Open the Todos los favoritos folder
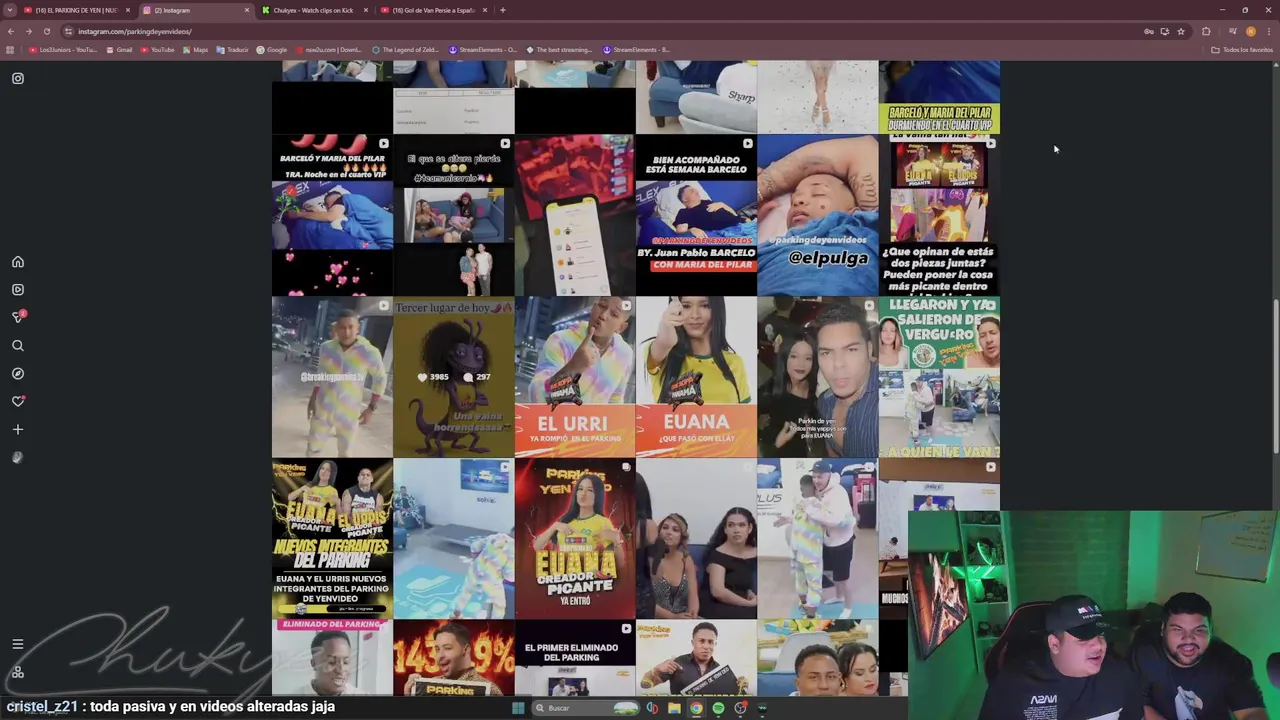This screenshot has height=720, width=1280. coord(1242,50)
